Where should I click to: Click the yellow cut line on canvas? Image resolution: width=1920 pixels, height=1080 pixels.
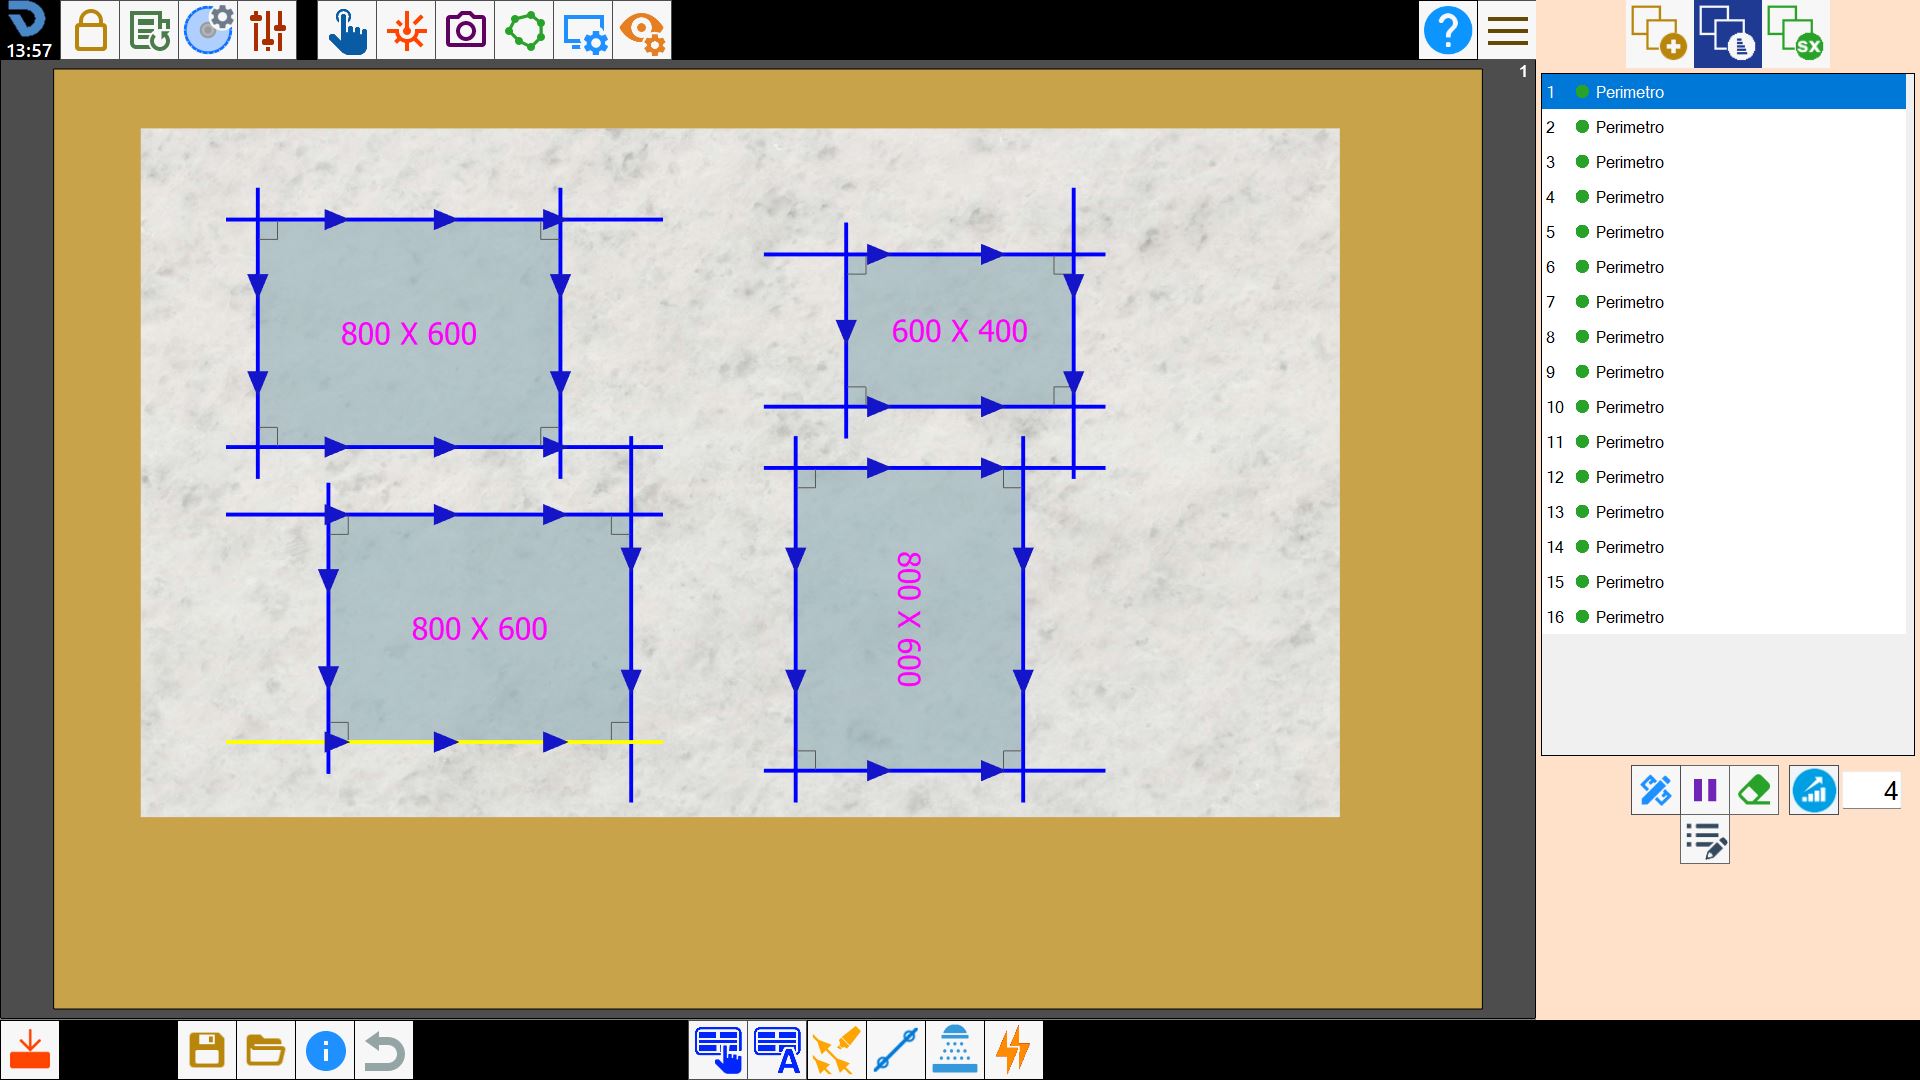[x=445, y=742]
